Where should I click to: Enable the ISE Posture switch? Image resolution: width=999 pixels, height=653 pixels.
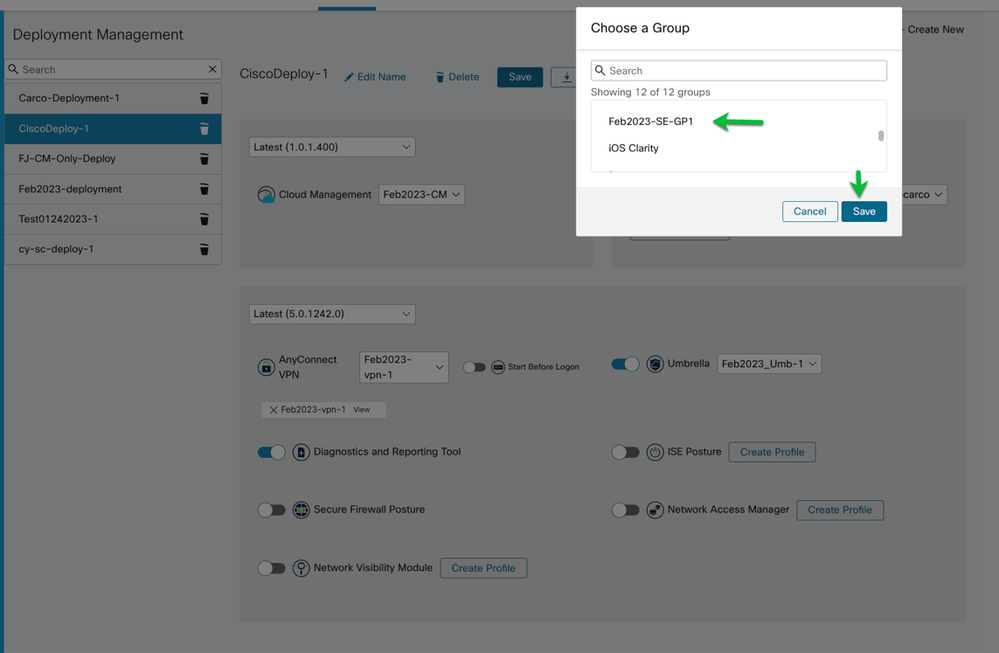pos(625,452)
